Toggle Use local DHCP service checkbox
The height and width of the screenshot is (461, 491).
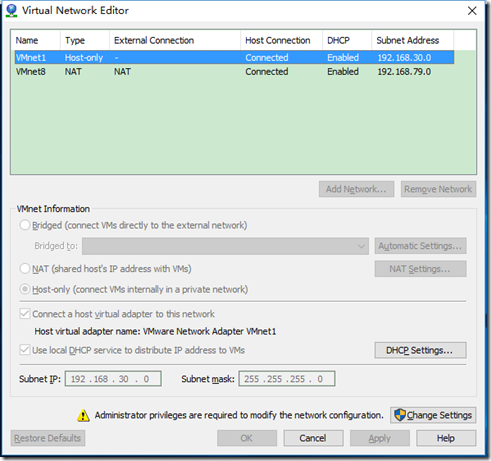[x=25, y=350]
